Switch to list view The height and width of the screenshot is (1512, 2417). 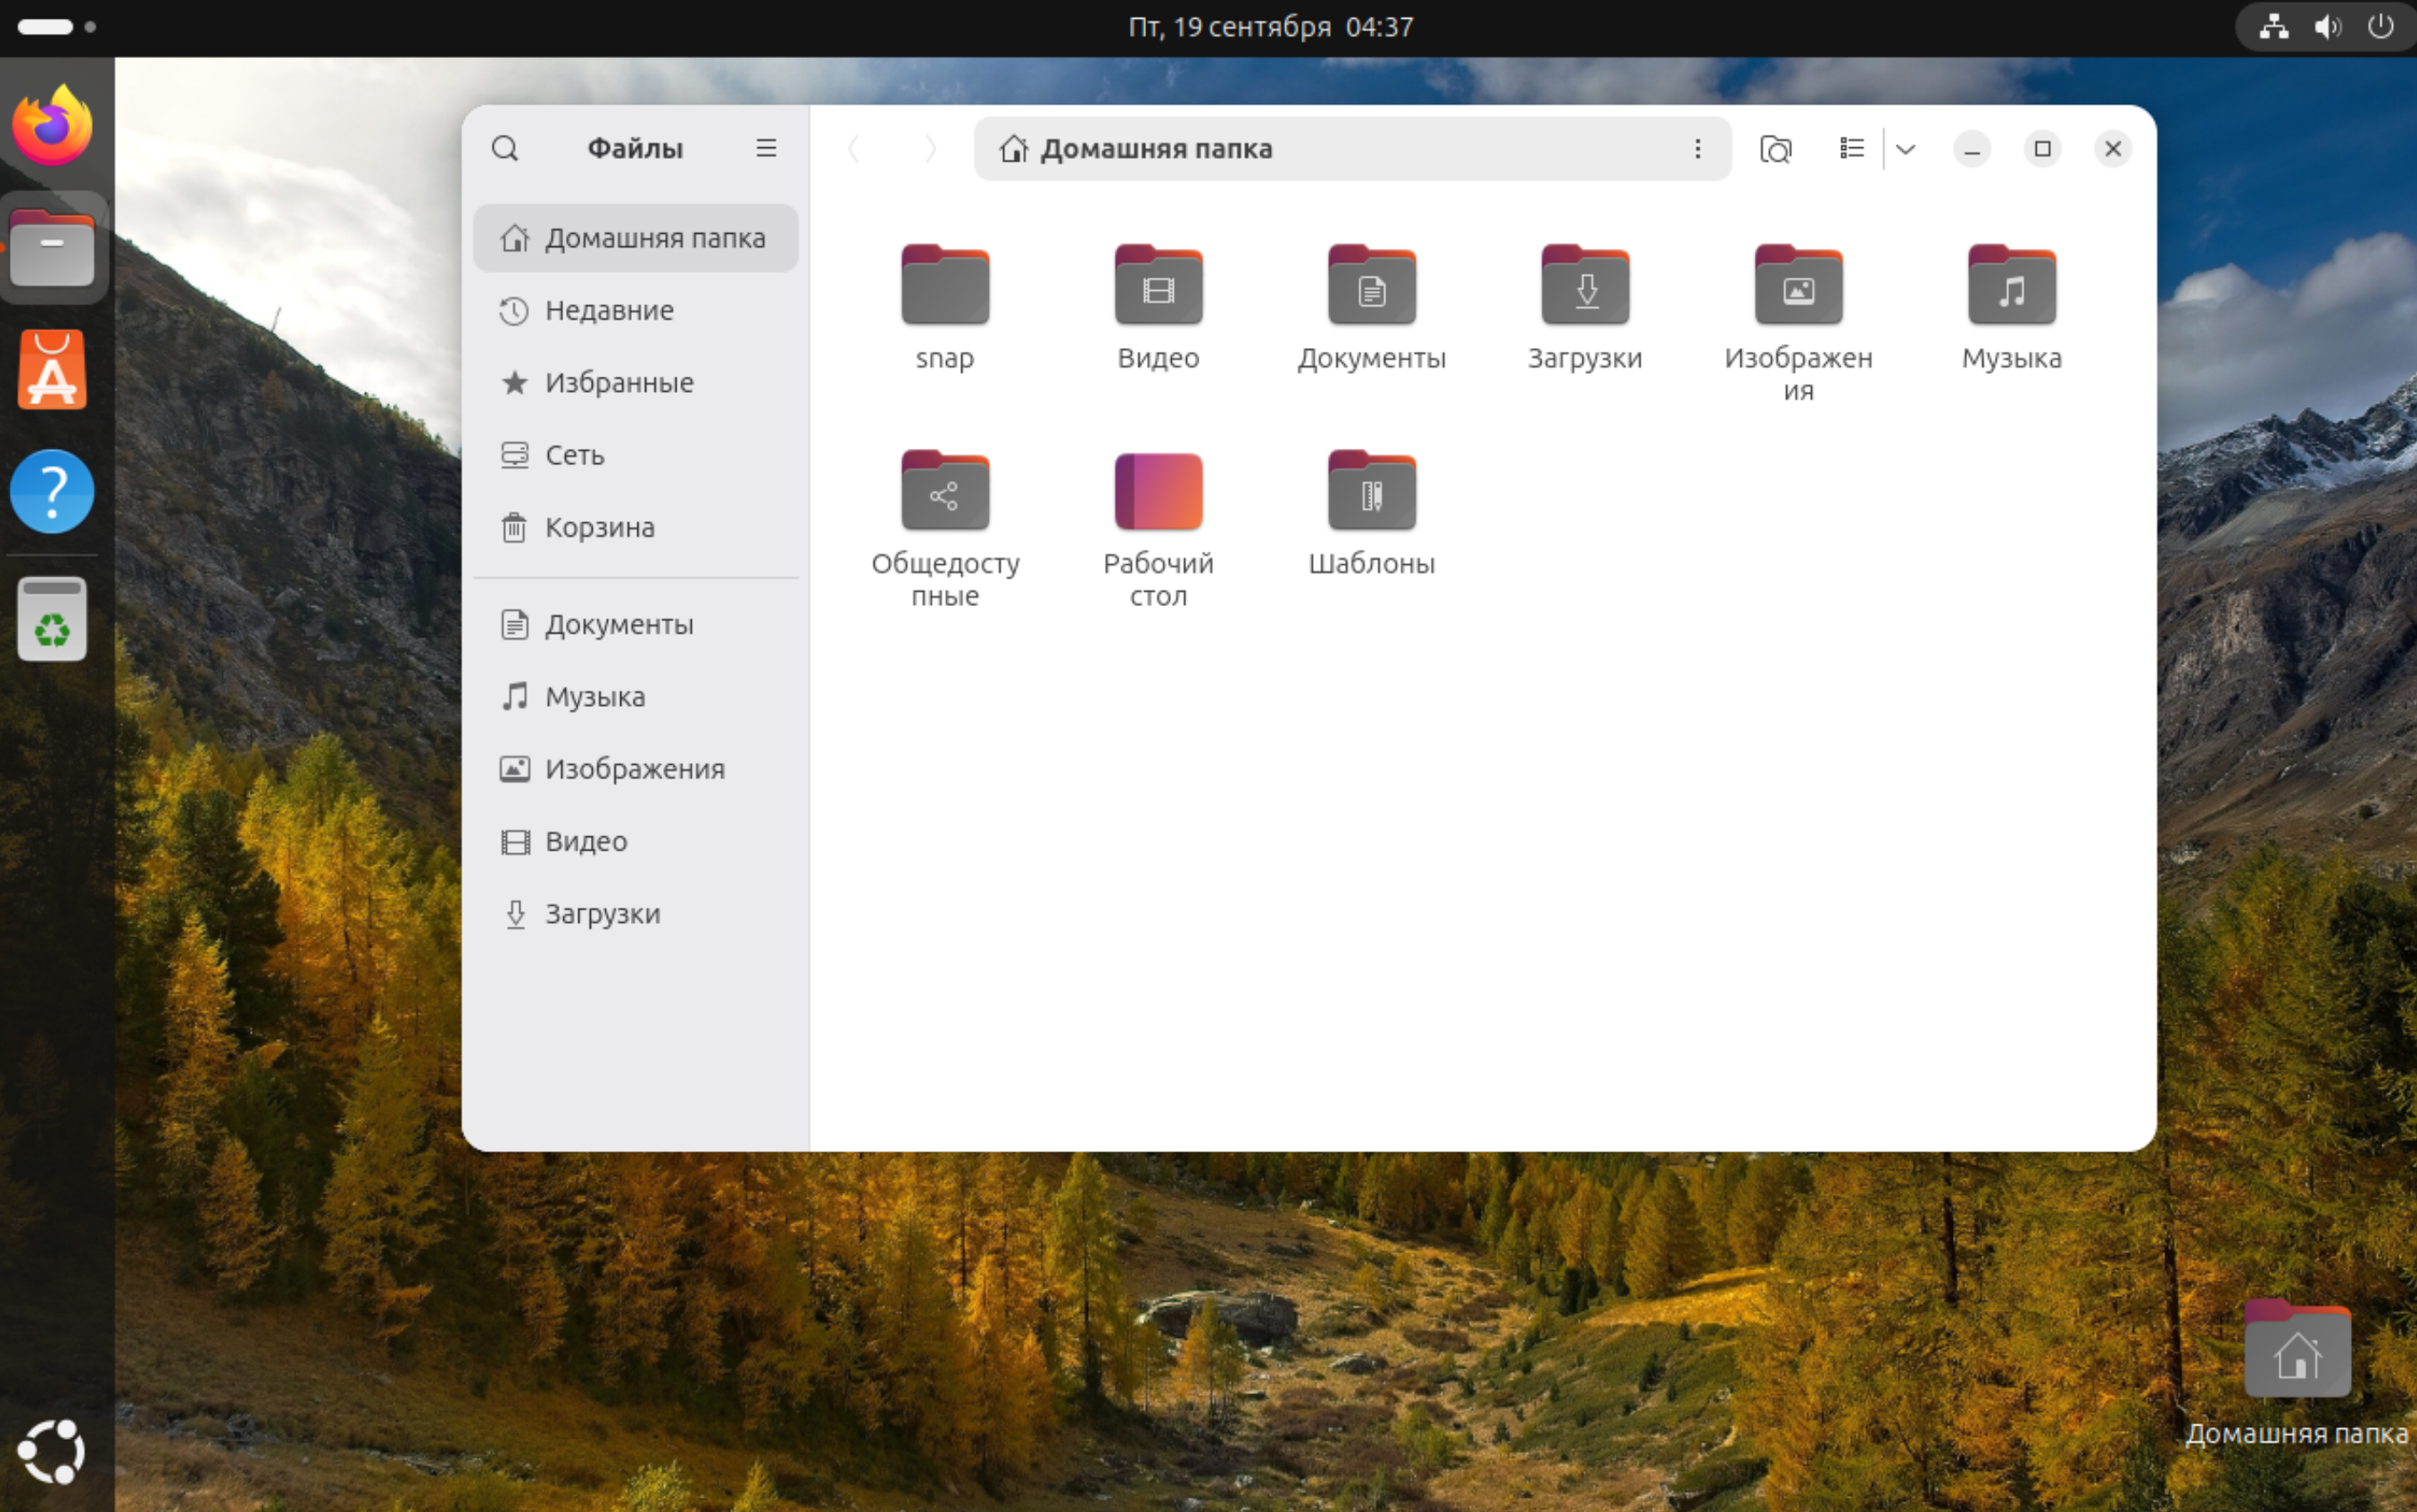tap(1852, 148)
